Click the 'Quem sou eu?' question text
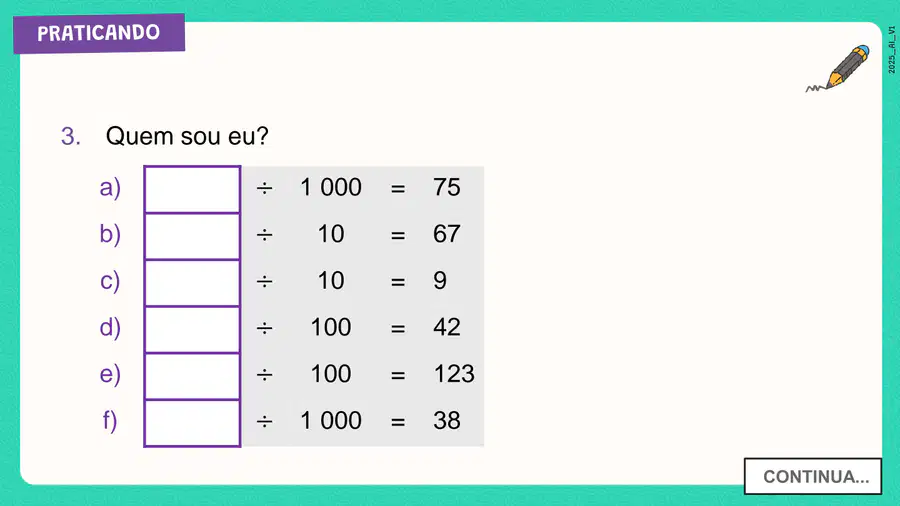The image size is (900, 506). click(x=187, y=137)
